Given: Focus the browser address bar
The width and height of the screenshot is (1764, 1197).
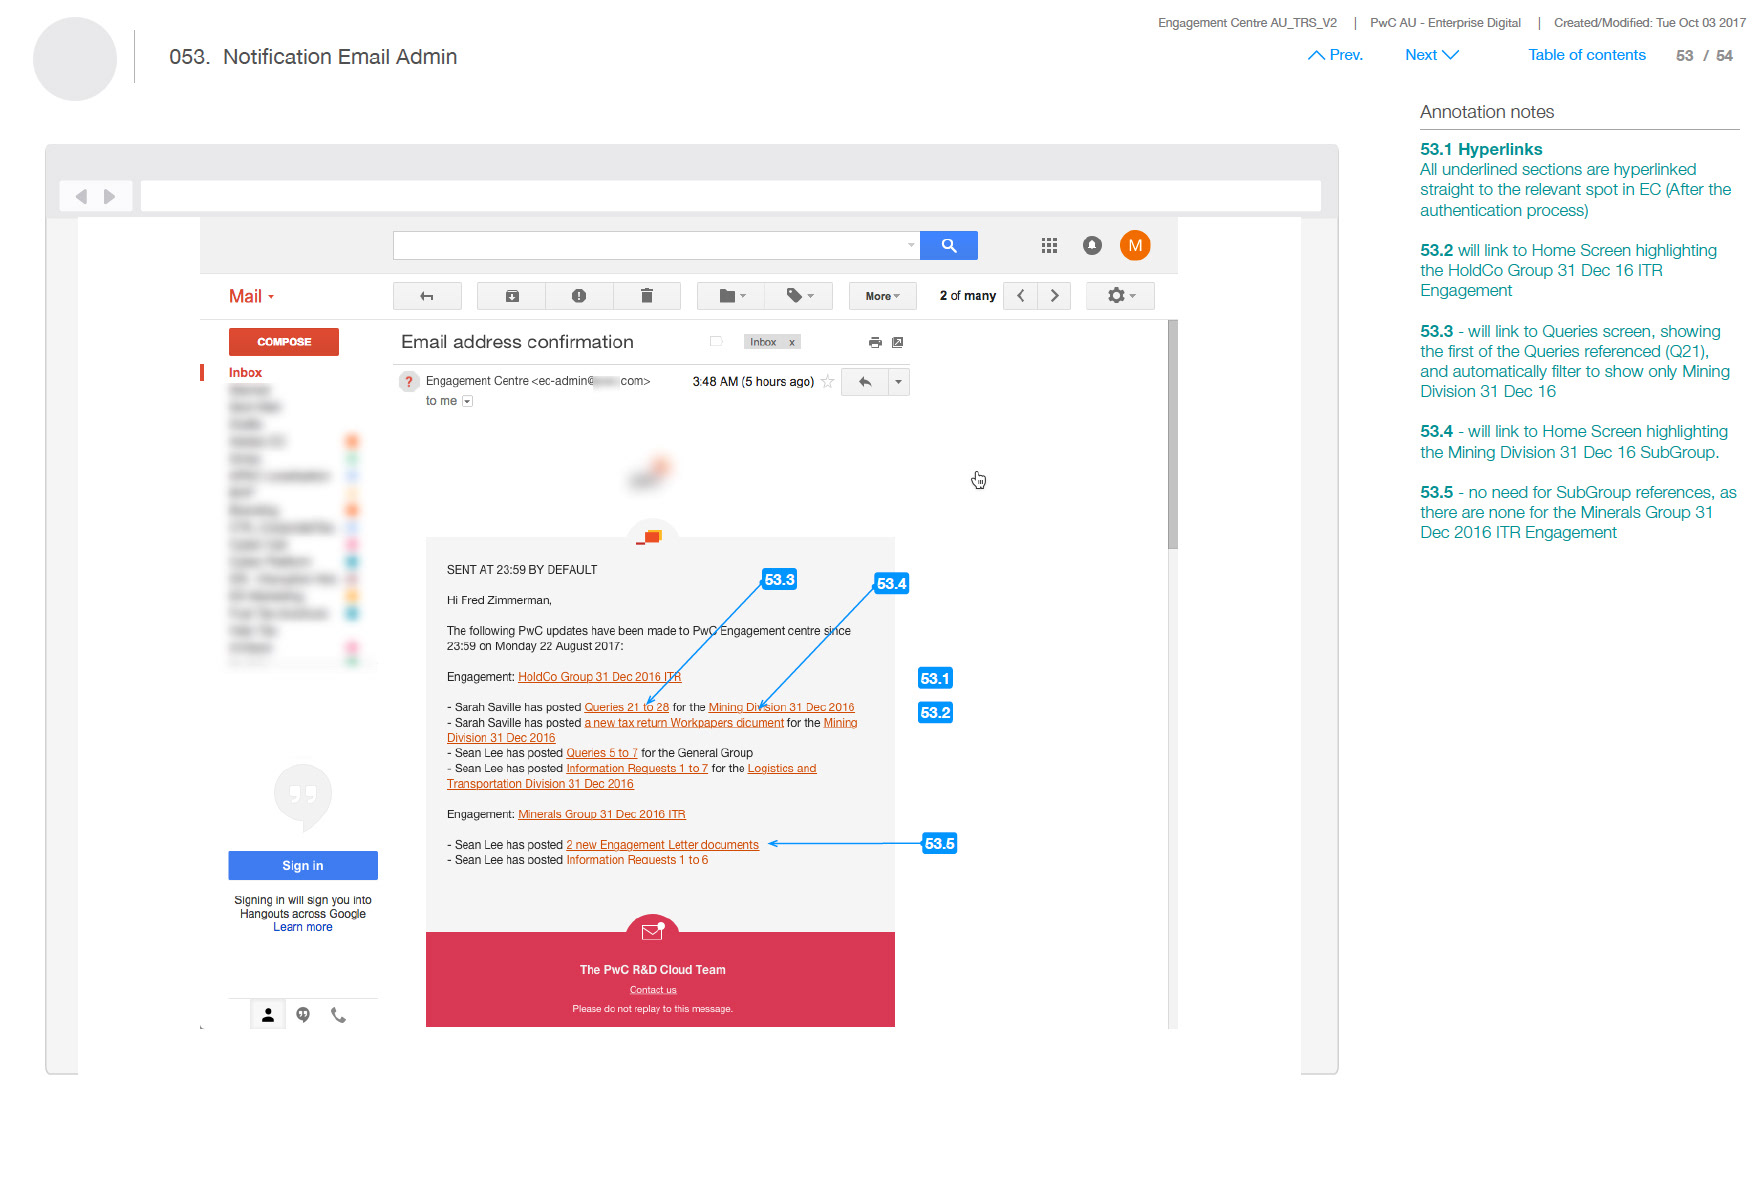Looking at the screenshot, I should click(731, 196).
